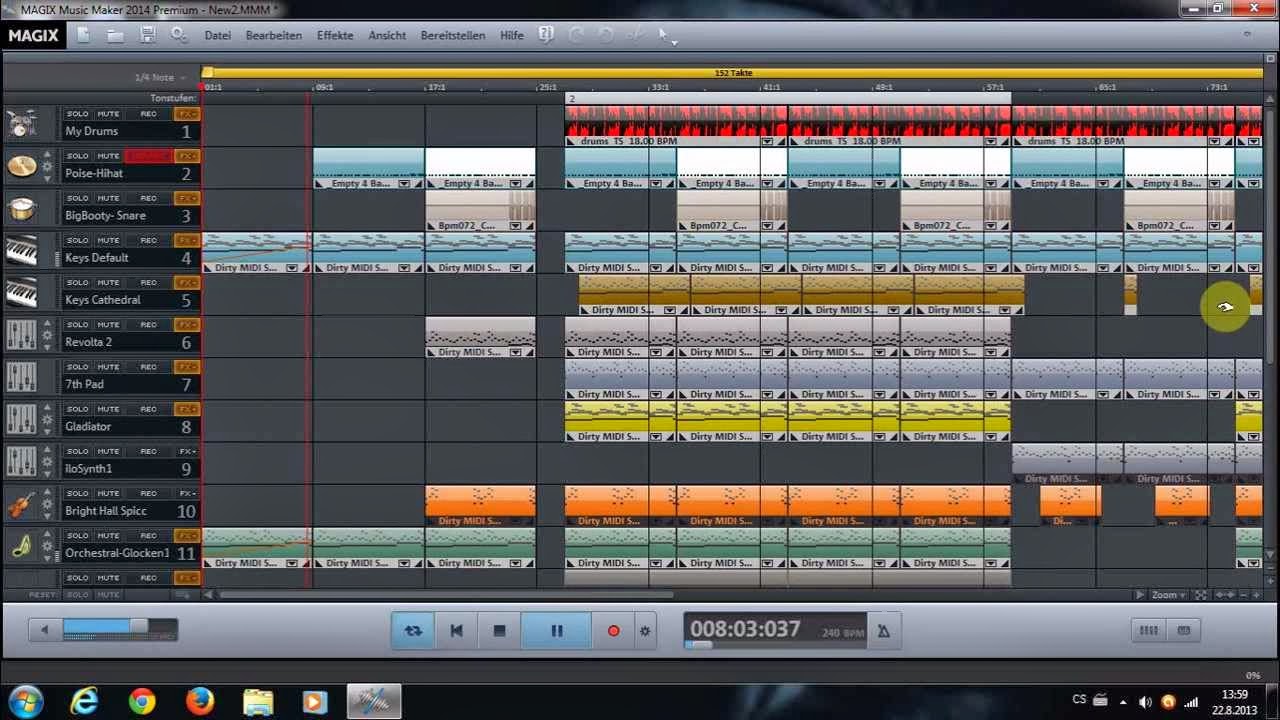This screenshot has width=1280, height=720.
Task: Save the project with the floppy disk icon
Action: tap(148, 35)
